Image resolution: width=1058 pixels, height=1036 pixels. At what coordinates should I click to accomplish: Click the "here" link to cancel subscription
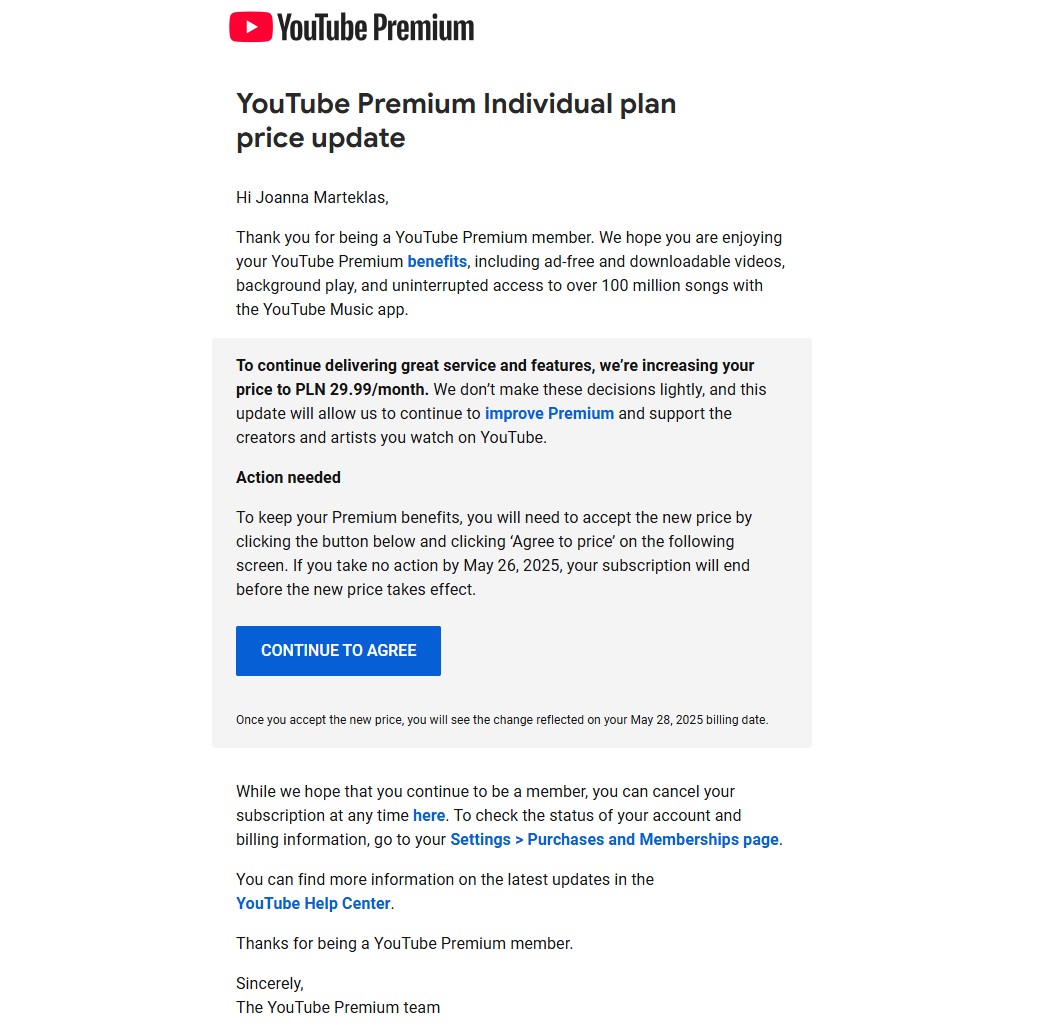(429, 816)
